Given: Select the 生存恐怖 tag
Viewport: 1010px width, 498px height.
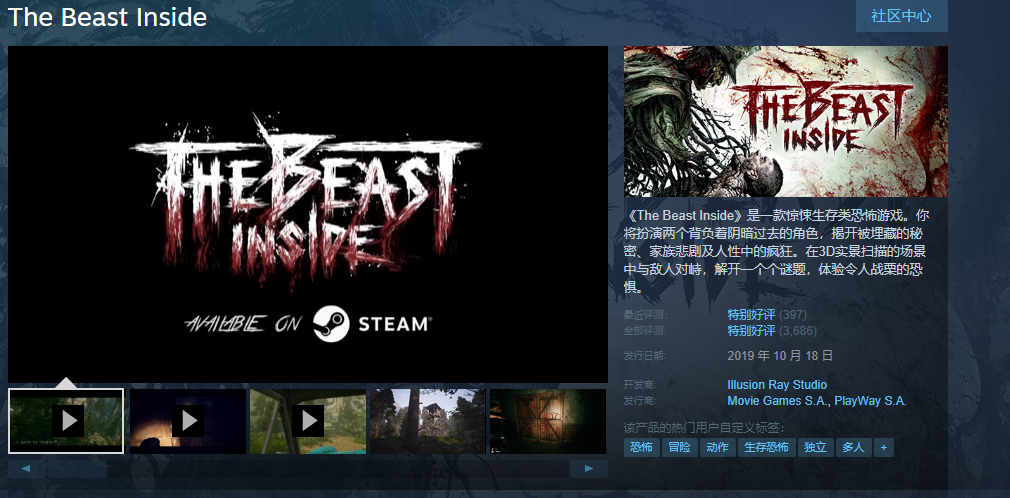Looking at the screenshot, I should 767,447.
